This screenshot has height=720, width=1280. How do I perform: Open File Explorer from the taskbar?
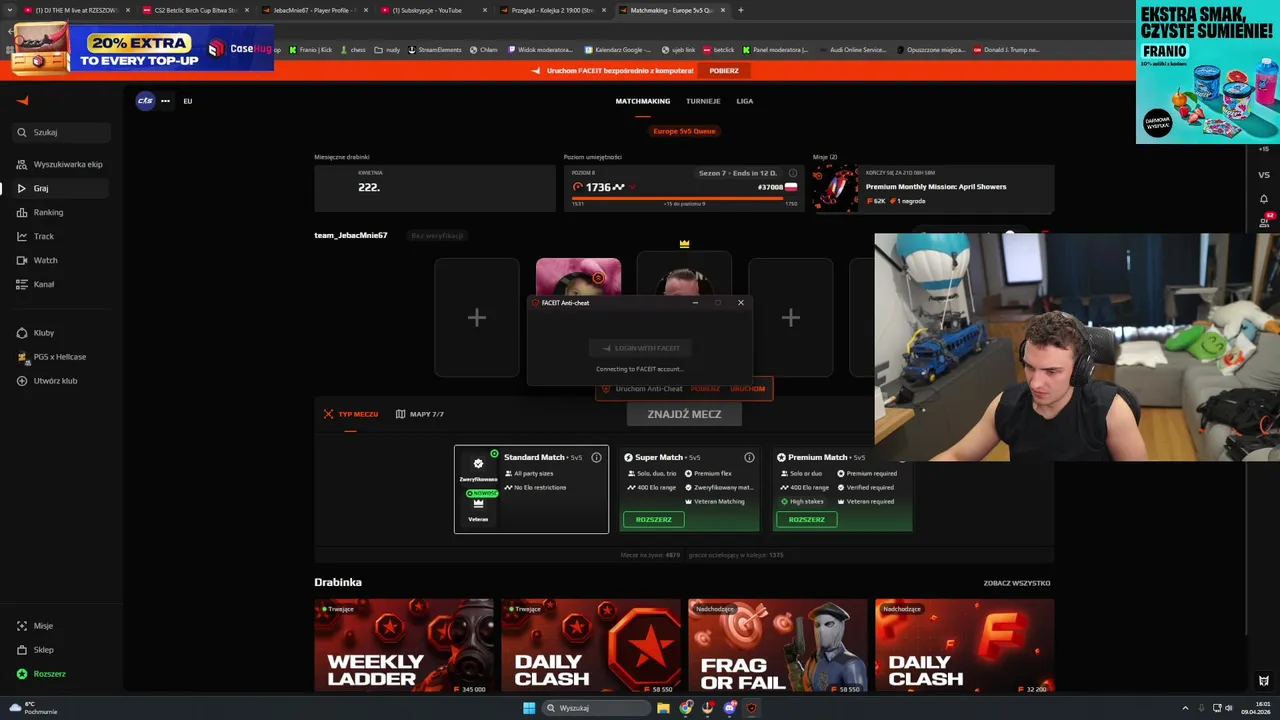point(663,708)
